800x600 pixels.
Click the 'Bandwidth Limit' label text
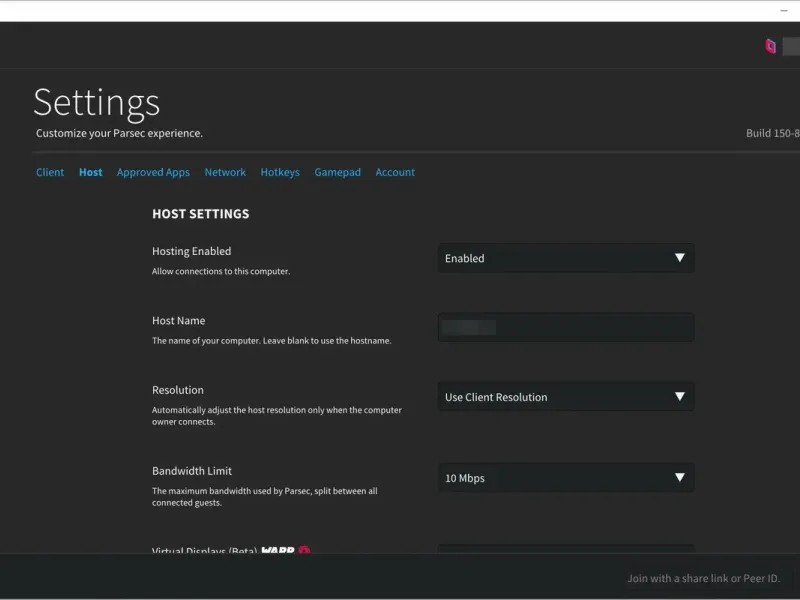click(x=192, y=471)
